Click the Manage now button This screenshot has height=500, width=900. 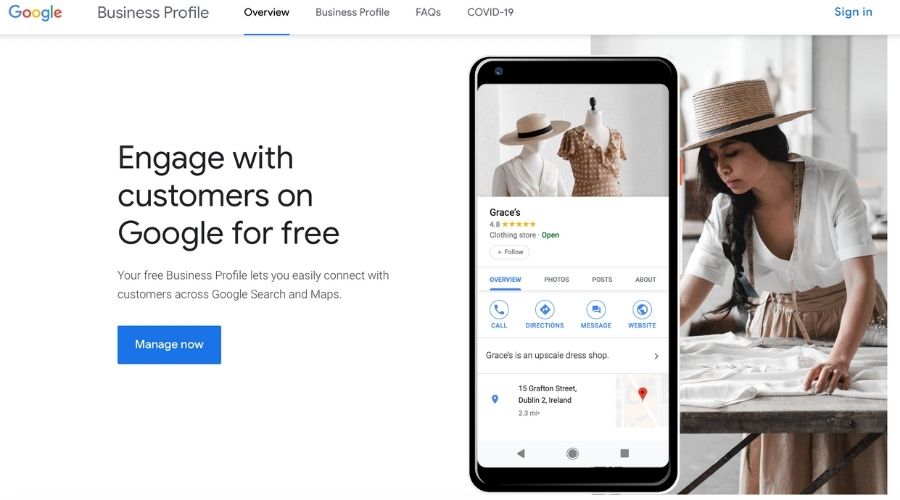coord(169,344)
